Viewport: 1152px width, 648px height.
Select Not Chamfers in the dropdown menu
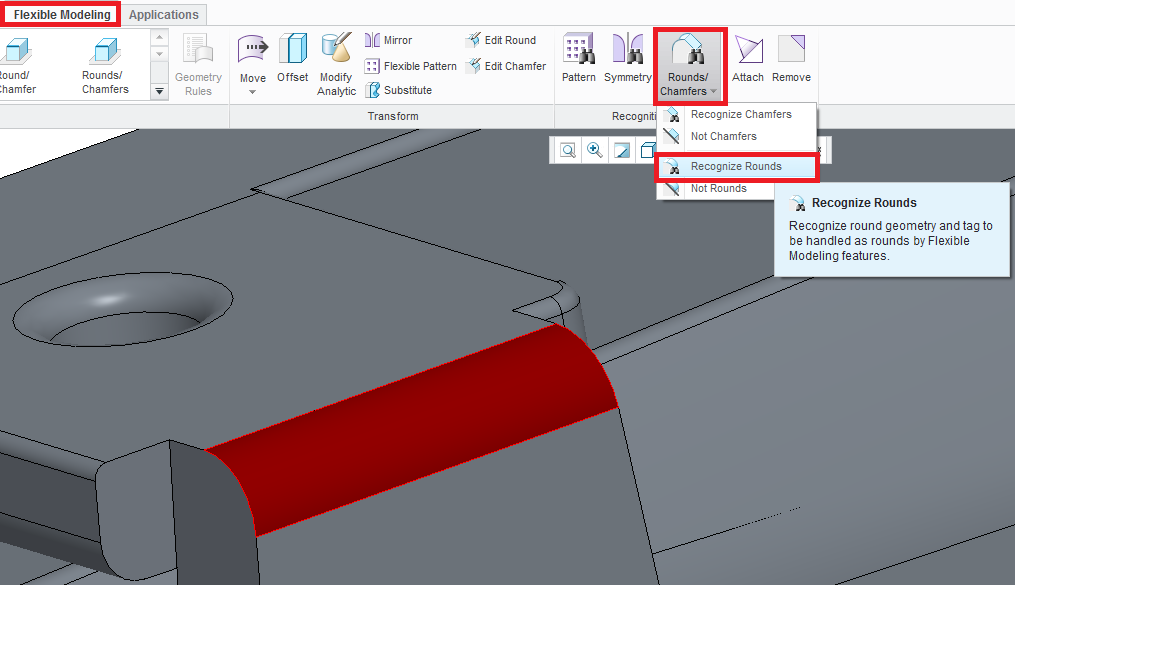[x=723, y=137]
